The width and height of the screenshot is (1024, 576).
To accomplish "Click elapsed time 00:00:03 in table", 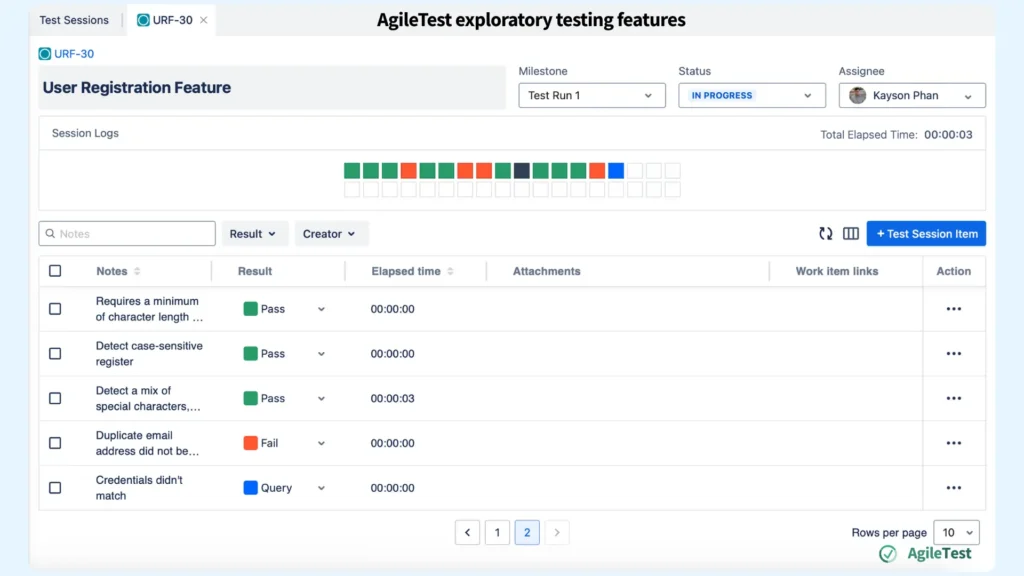I will pyautogui.click(x=392, y=398).
